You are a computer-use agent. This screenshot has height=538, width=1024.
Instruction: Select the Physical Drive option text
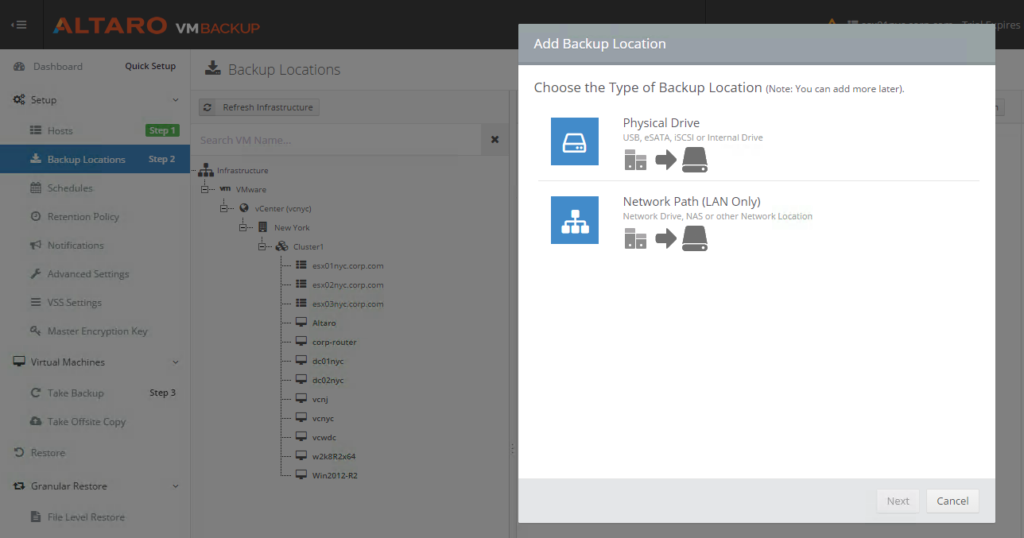click(x=661, y=123)
